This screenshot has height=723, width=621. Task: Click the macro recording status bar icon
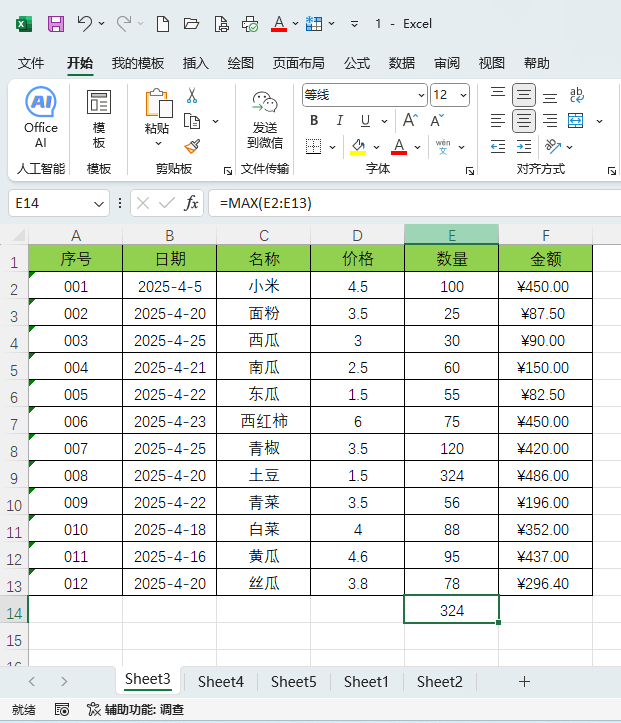pyautogui.click(x=62, y=709)
